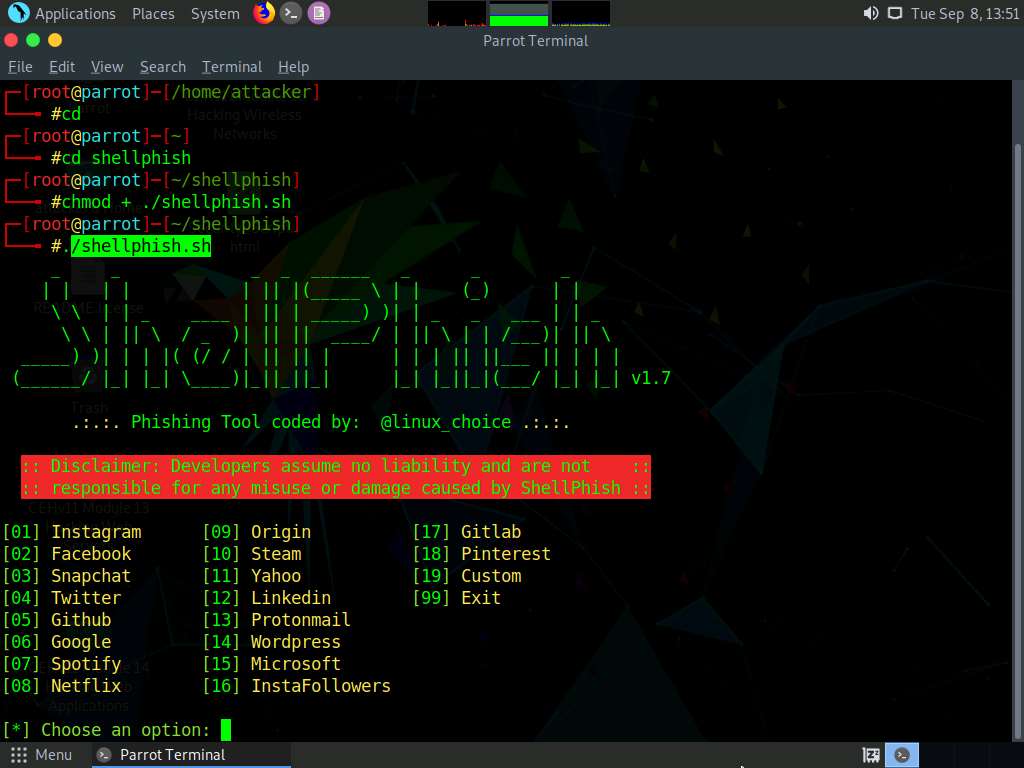Screen dimensions: 1024x768
Task: Open the File menu
Action: point(20,67)
